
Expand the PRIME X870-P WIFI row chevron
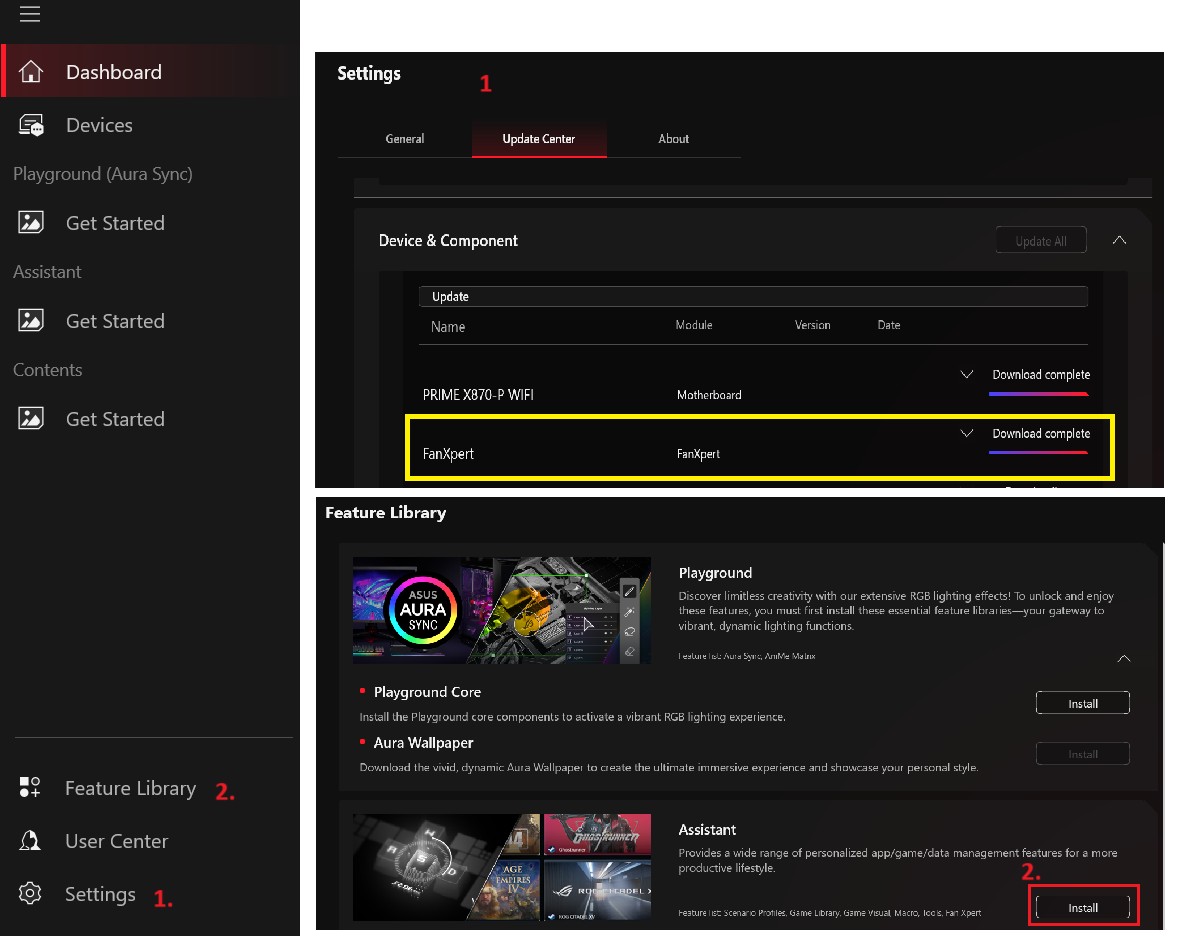coord(966,374)
